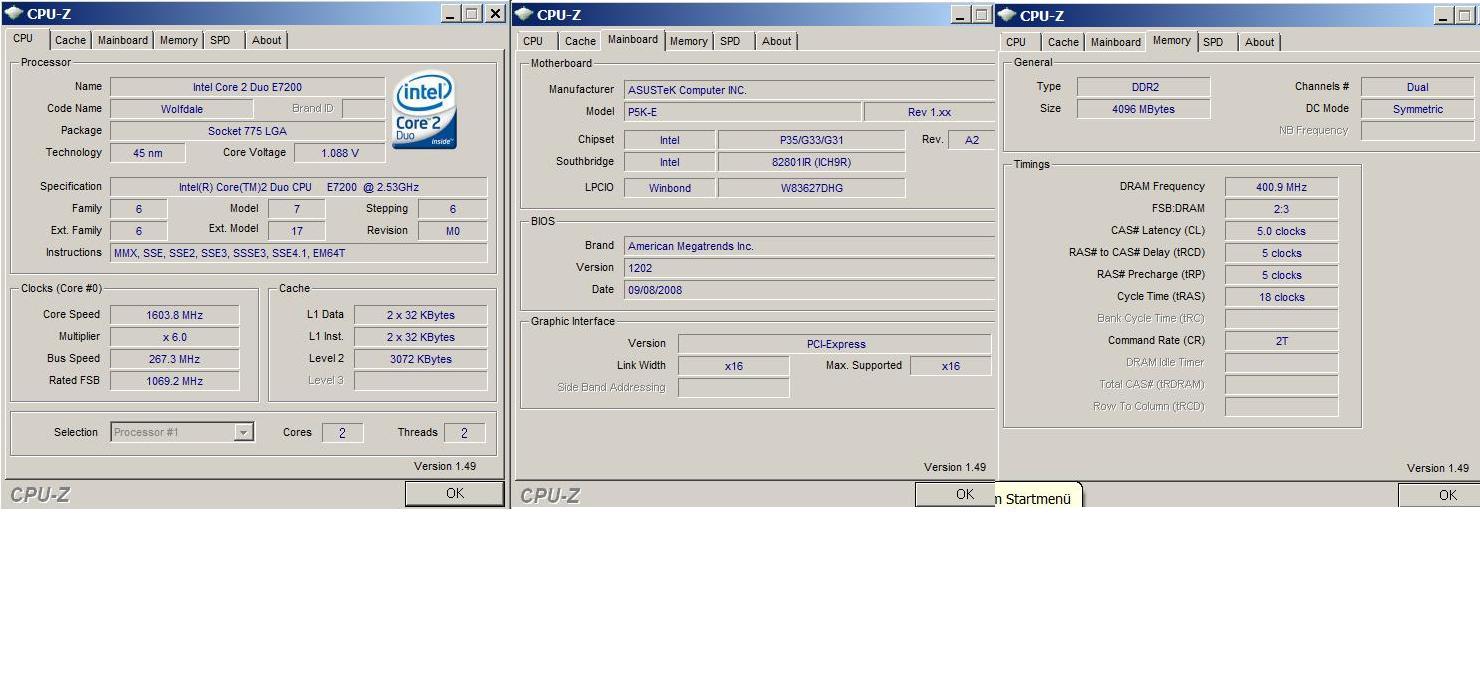Click the Cycle Time value '18 clocks'

point(1281,297)
